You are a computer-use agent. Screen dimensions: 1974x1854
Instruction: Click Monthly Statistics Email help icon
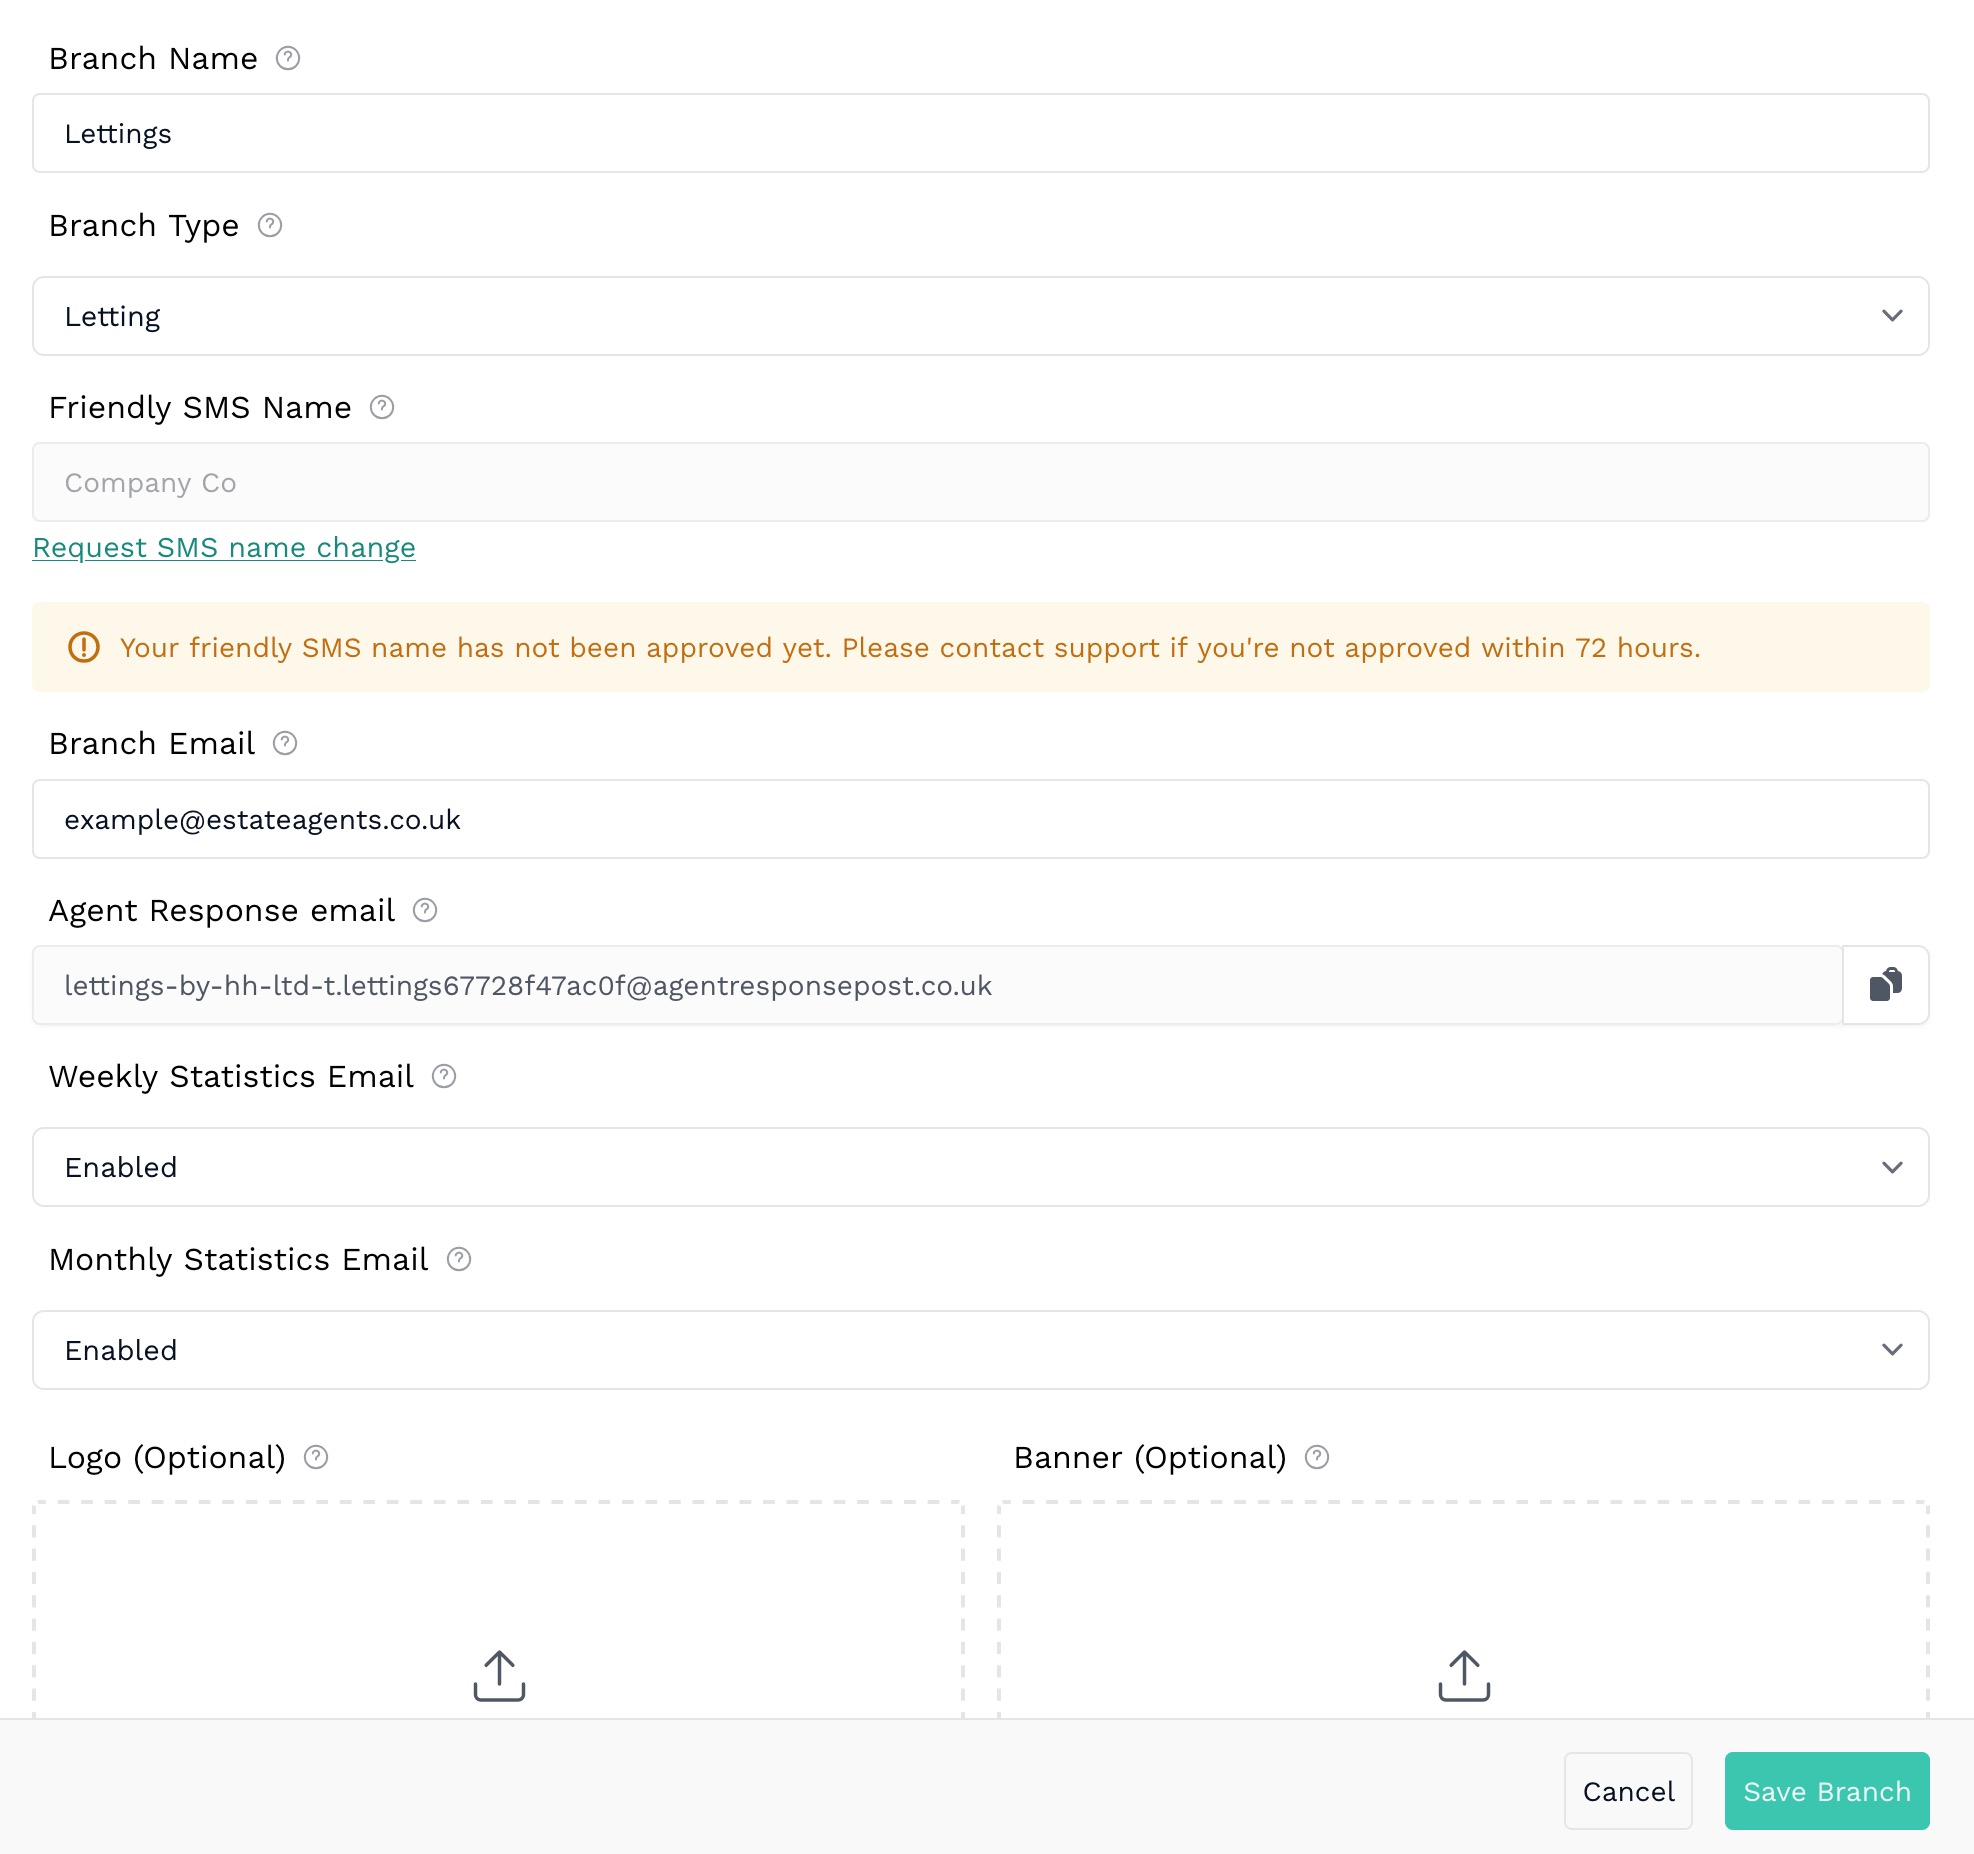(459, 1259)
